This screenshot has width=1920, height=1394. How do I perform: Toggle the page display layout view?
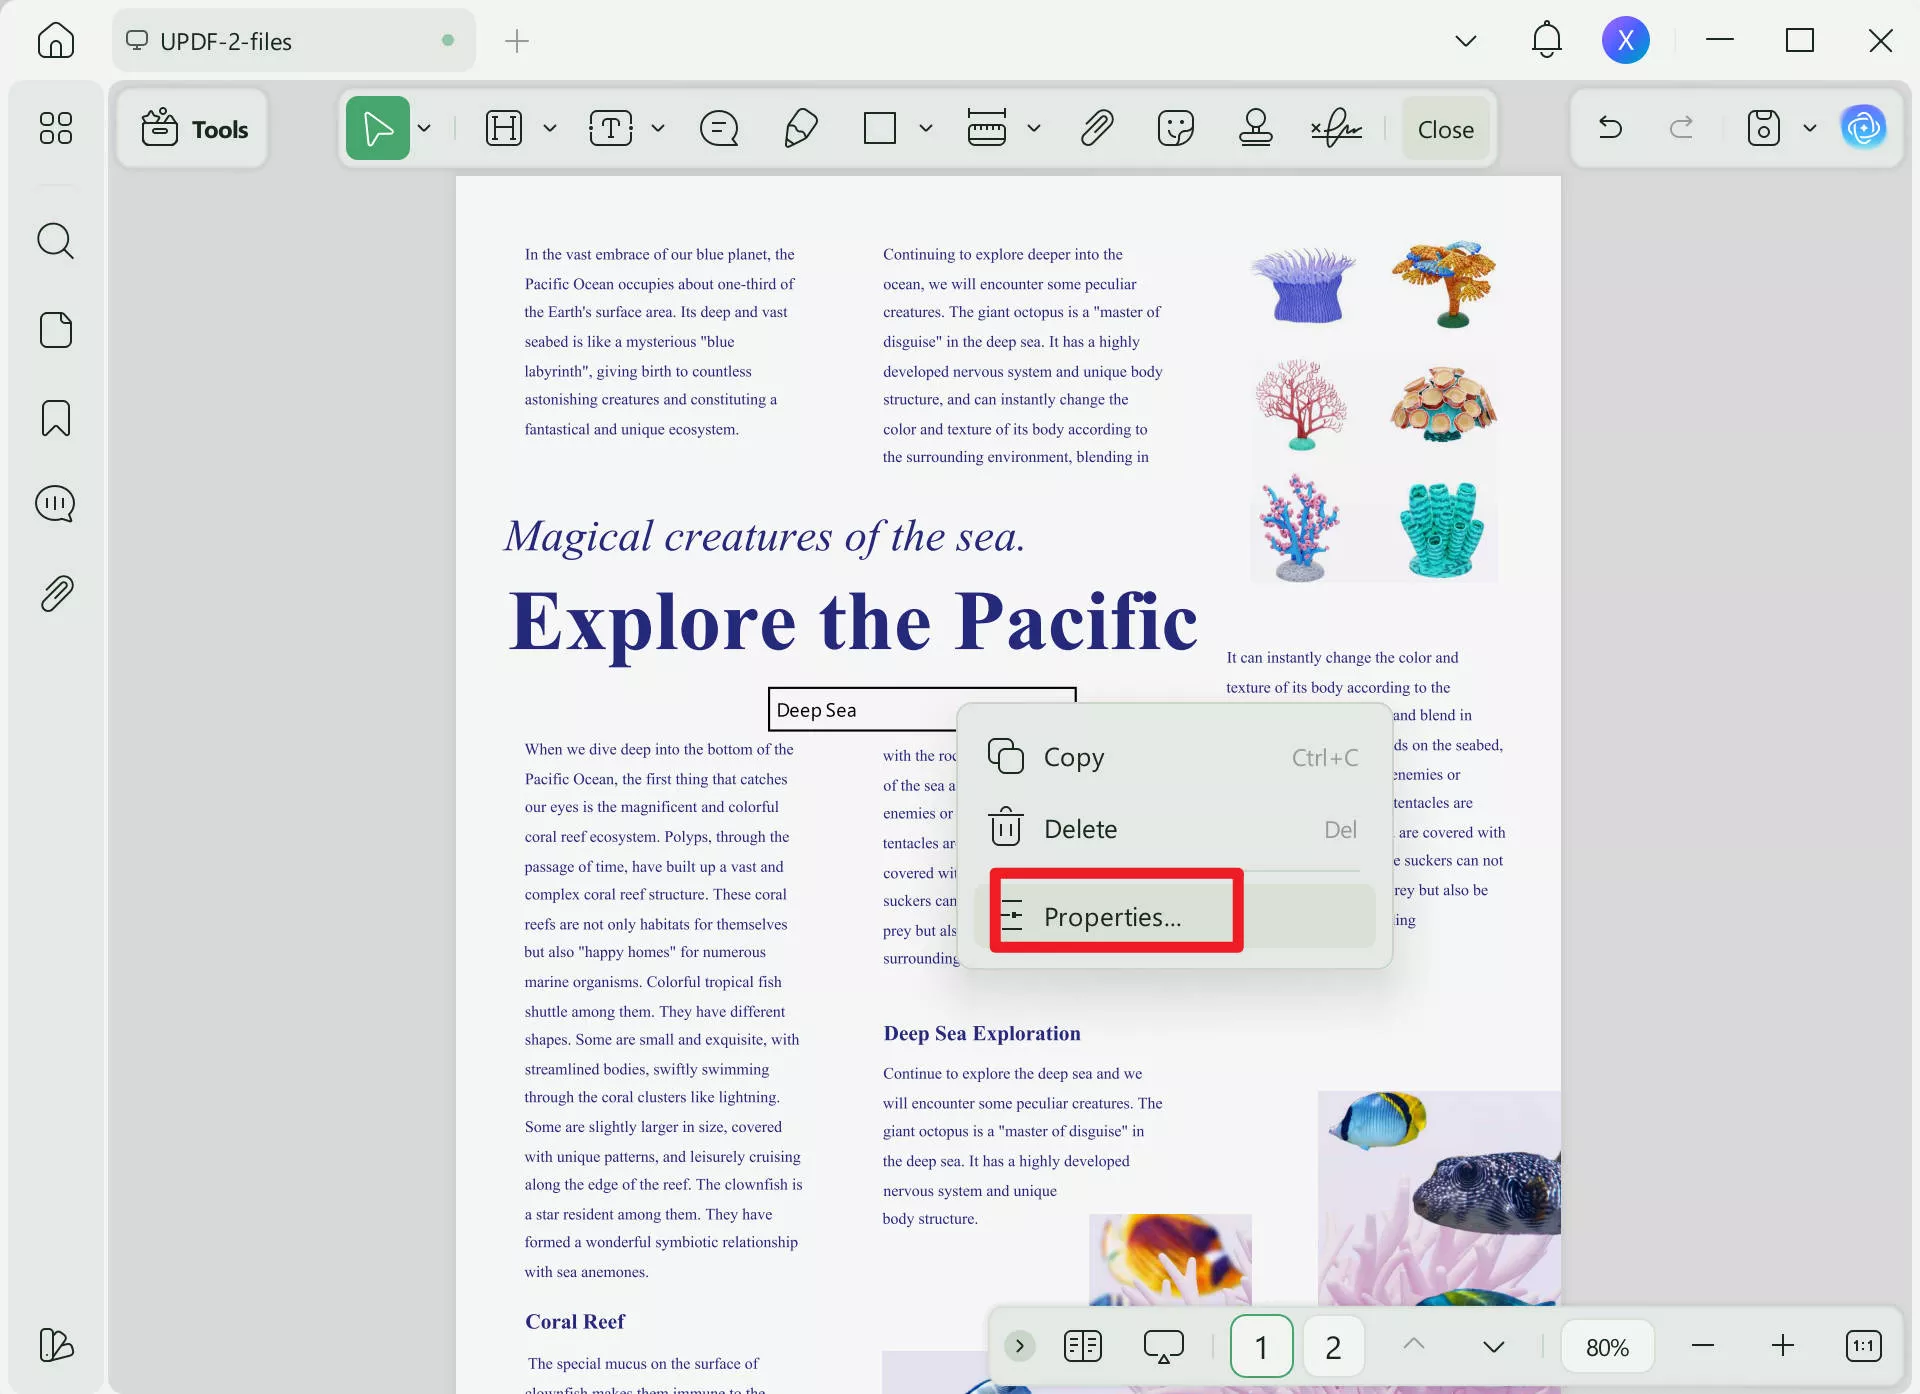click(x=1083, y=1346)
